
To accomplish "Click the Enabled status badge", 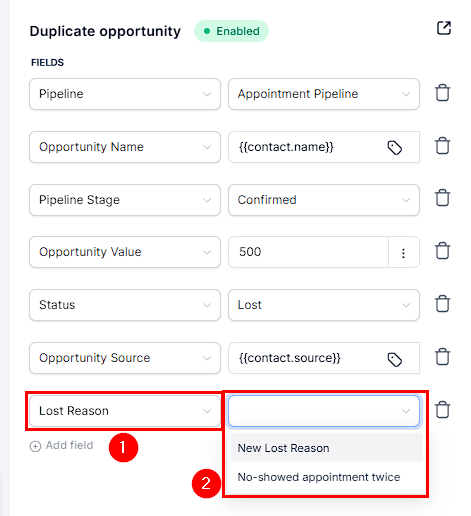I will [x=231, y=31].
